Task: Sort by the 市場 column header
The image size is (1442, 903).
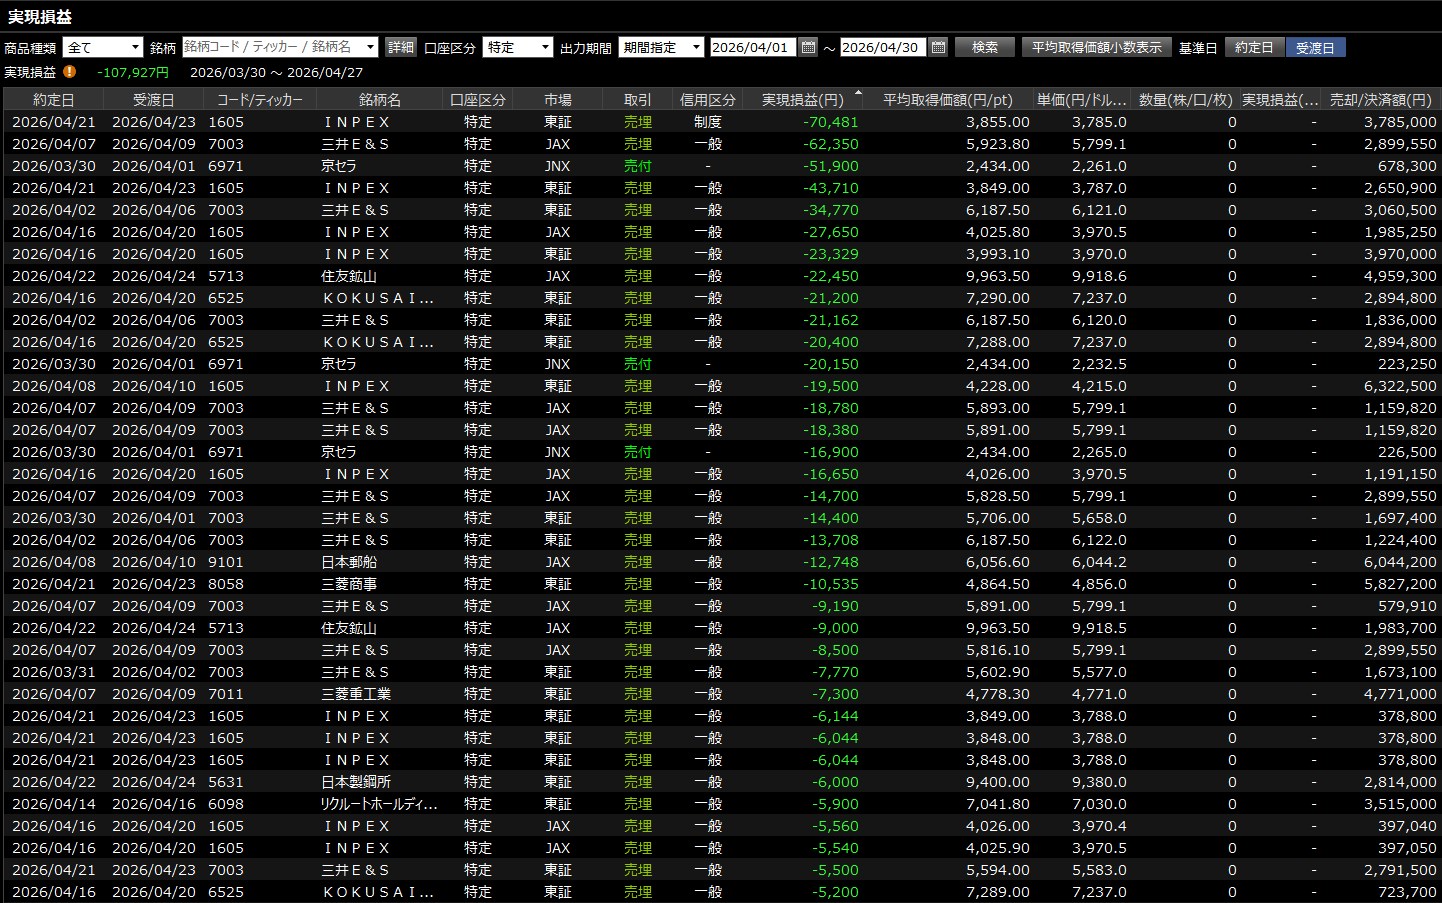Action: (558, 100)
